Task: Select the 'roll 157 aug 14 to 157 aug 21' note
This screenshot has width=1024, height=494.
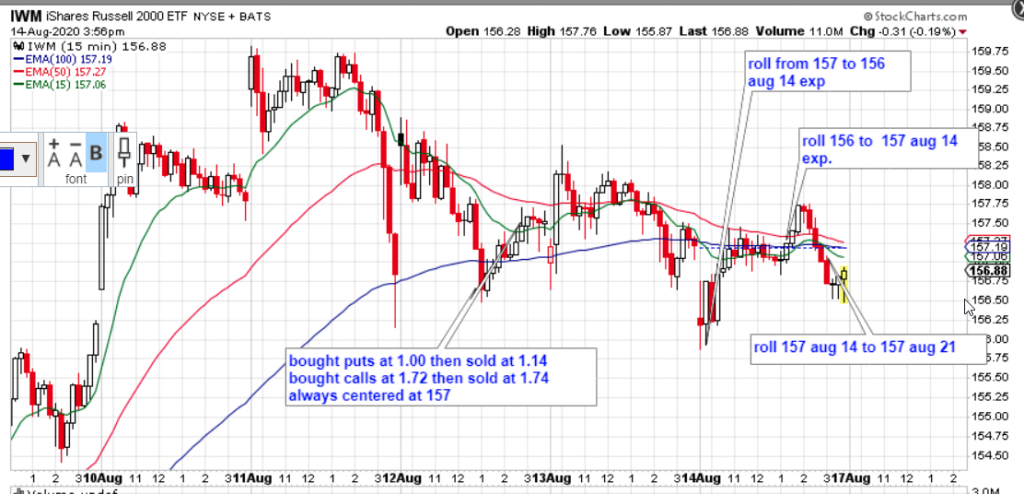Action: pos(868,348)
